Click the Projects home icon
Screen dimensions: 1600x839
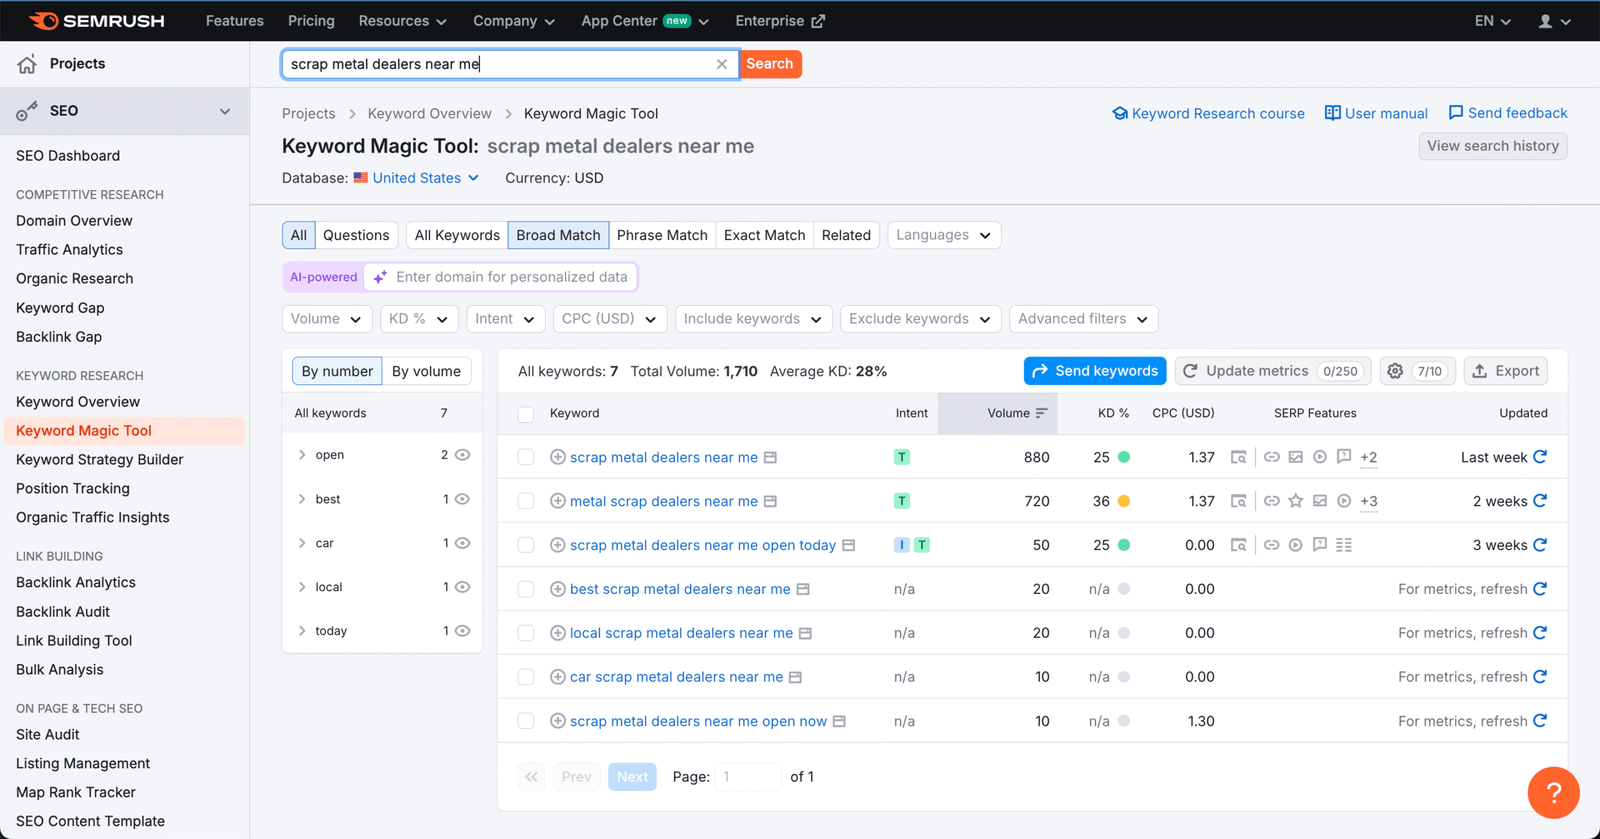click(x=27, y=64)
